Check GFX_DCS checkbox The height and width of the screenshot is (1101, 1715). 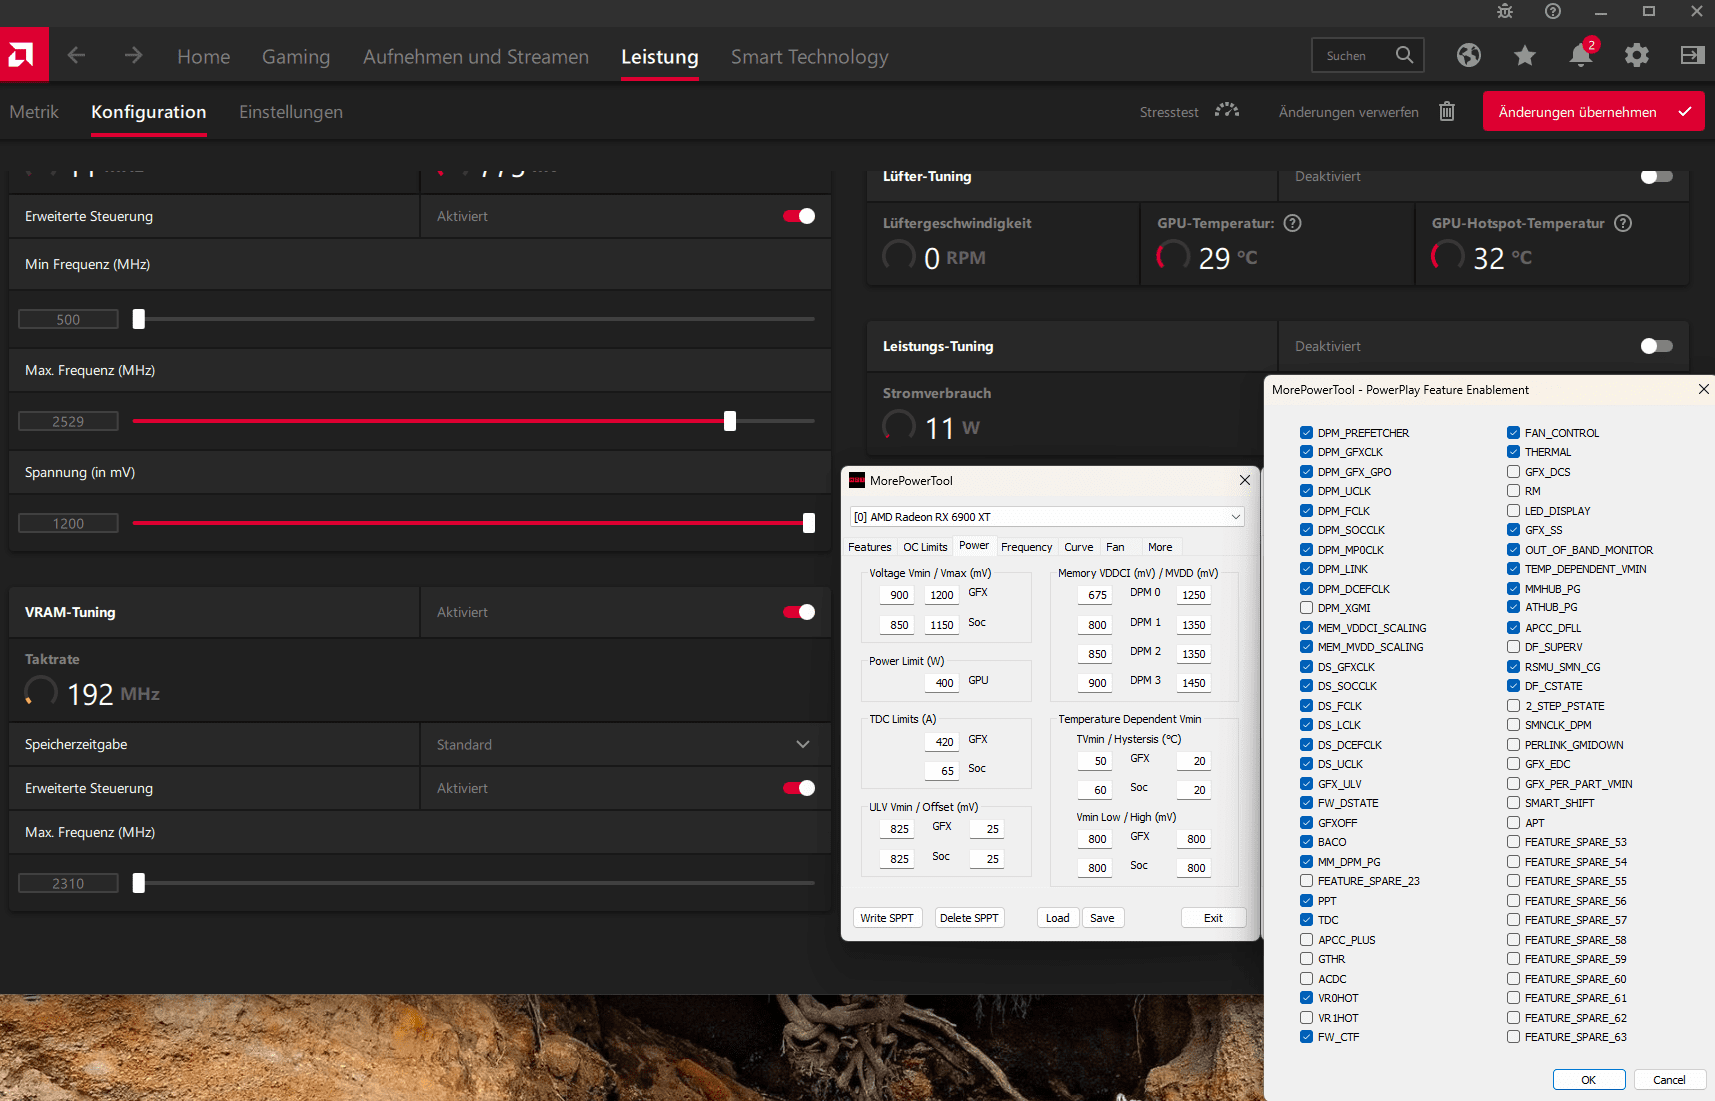pos(1513,471)
